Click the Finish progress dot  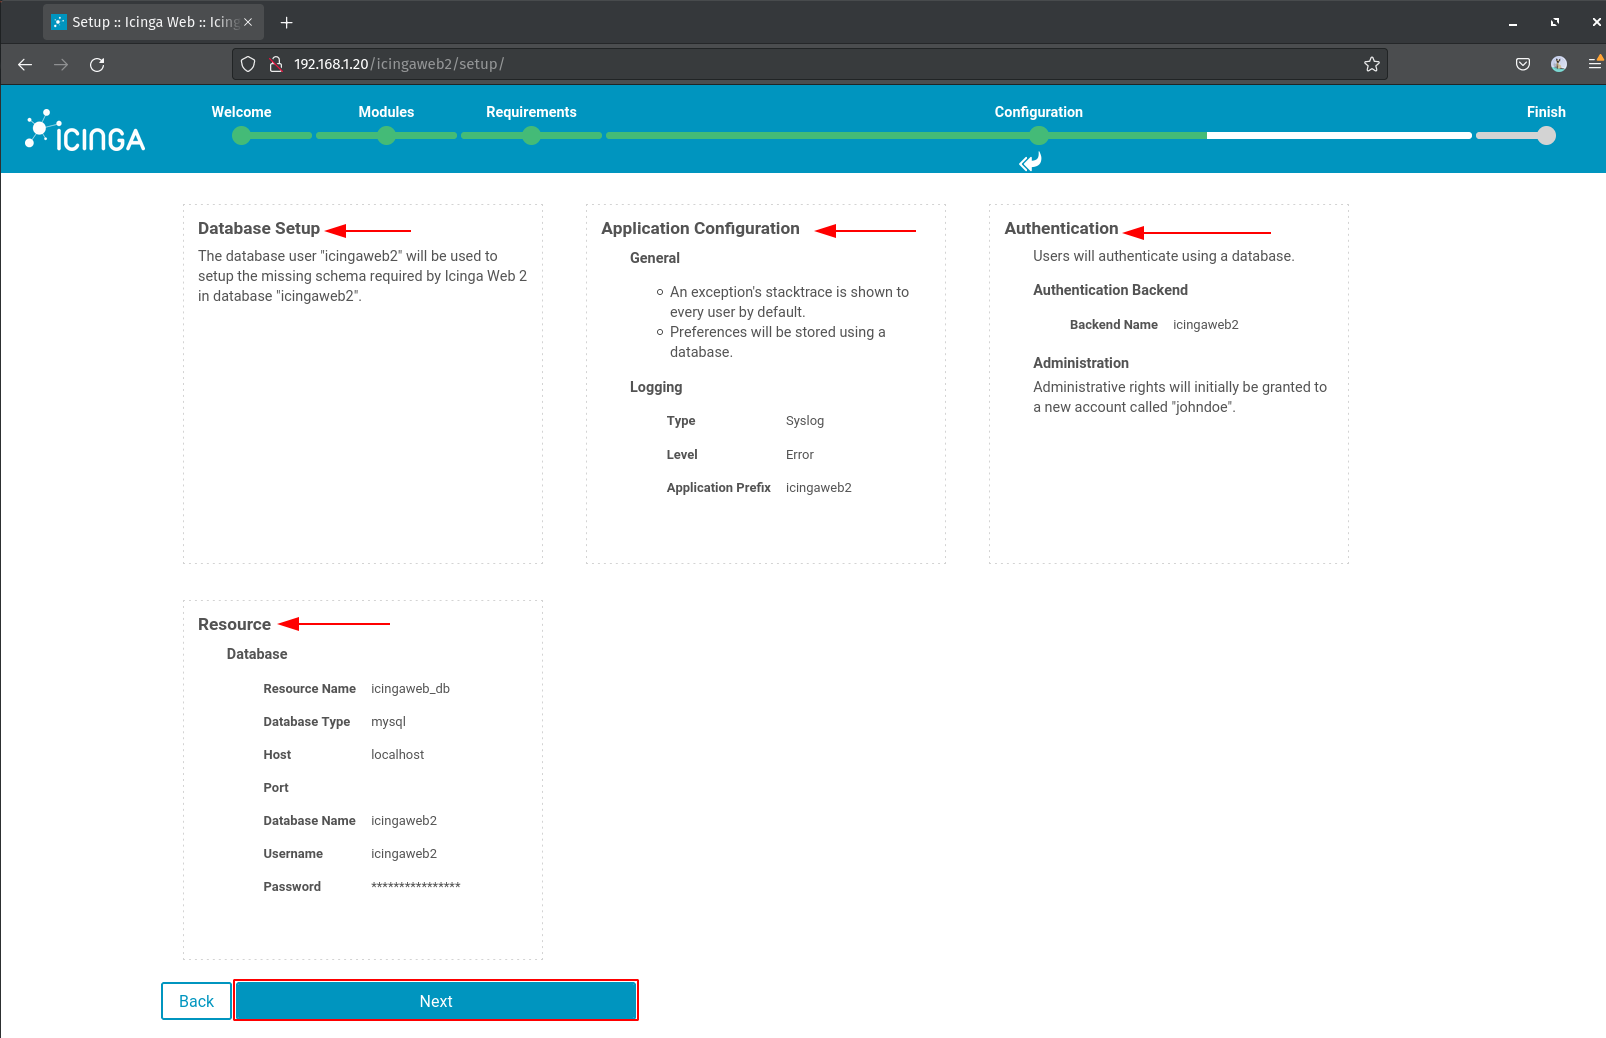(x=1546, y=136)
